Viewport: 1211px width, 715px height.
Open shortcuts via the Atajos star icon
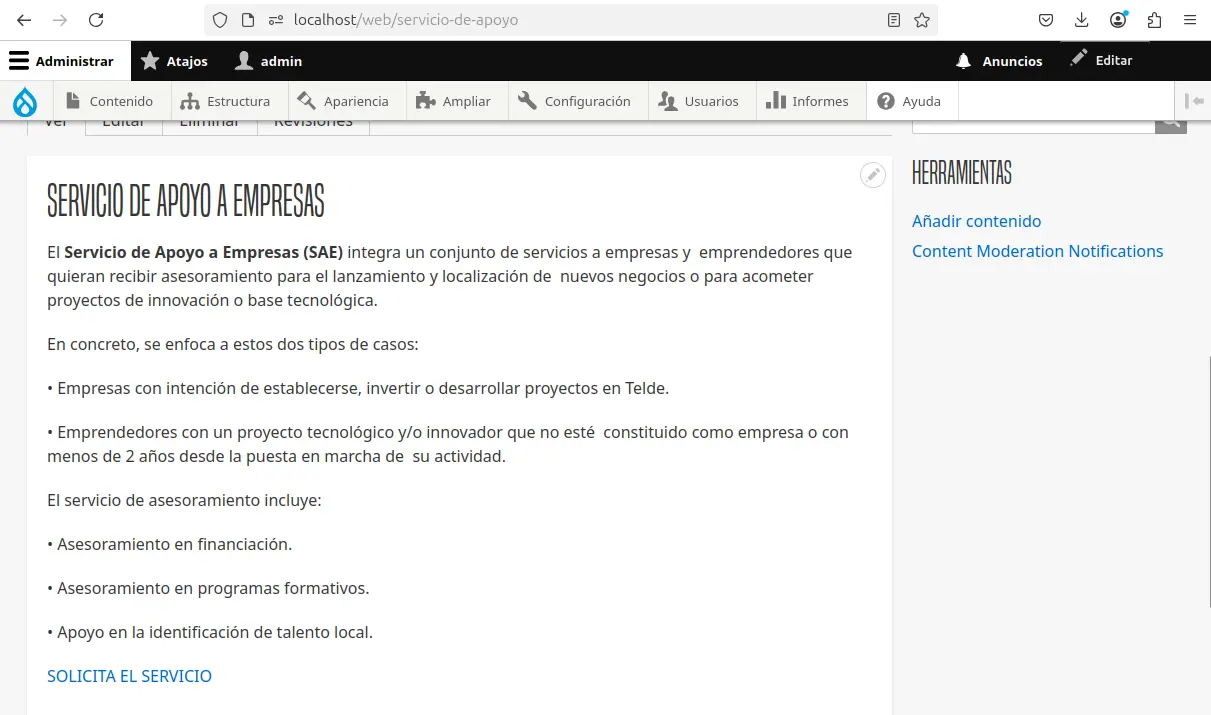click(150, 60)
